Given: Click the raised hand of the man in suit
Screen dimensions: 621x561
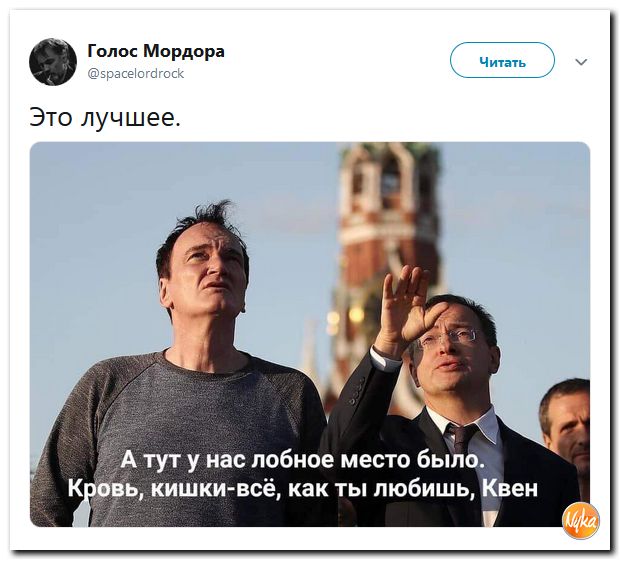Looking at the screenshot, I should 405,304.
